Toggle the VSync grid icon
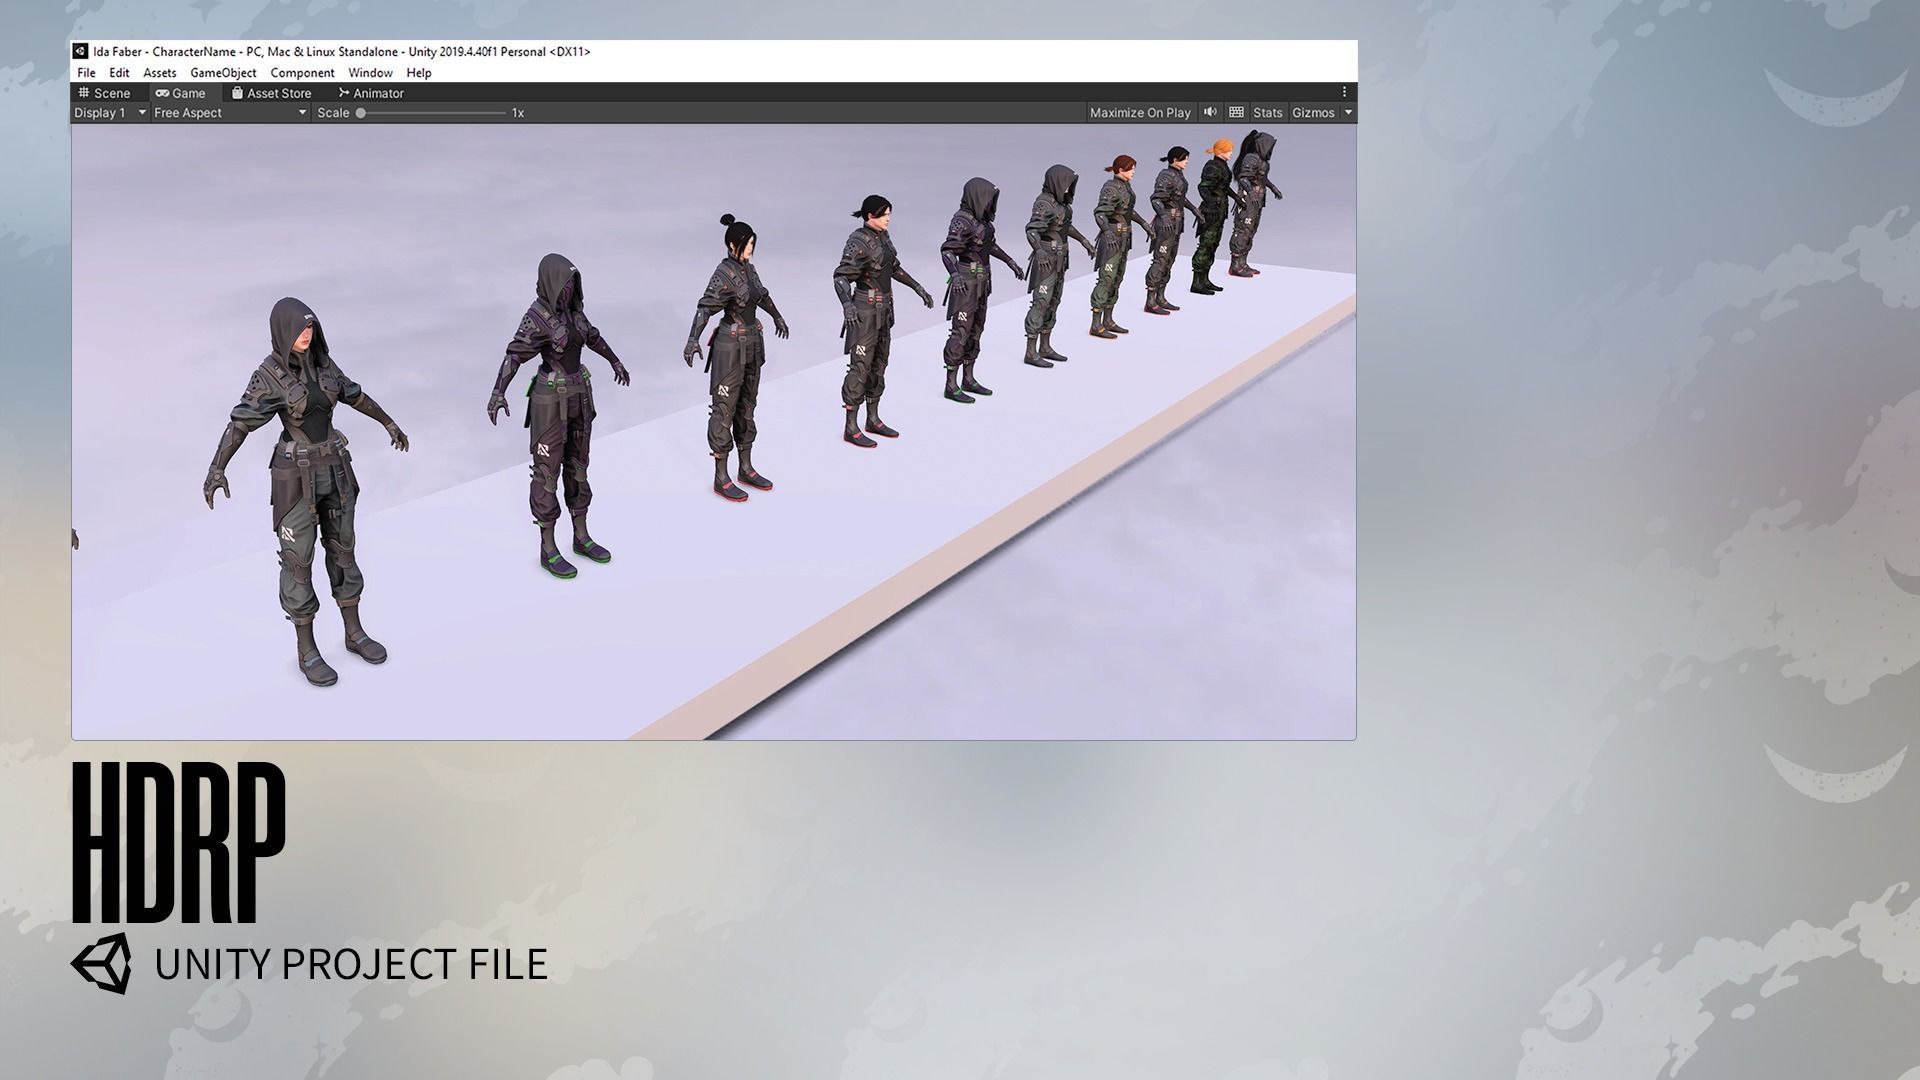The image size is (1920, 1080). click(1236, 113)
